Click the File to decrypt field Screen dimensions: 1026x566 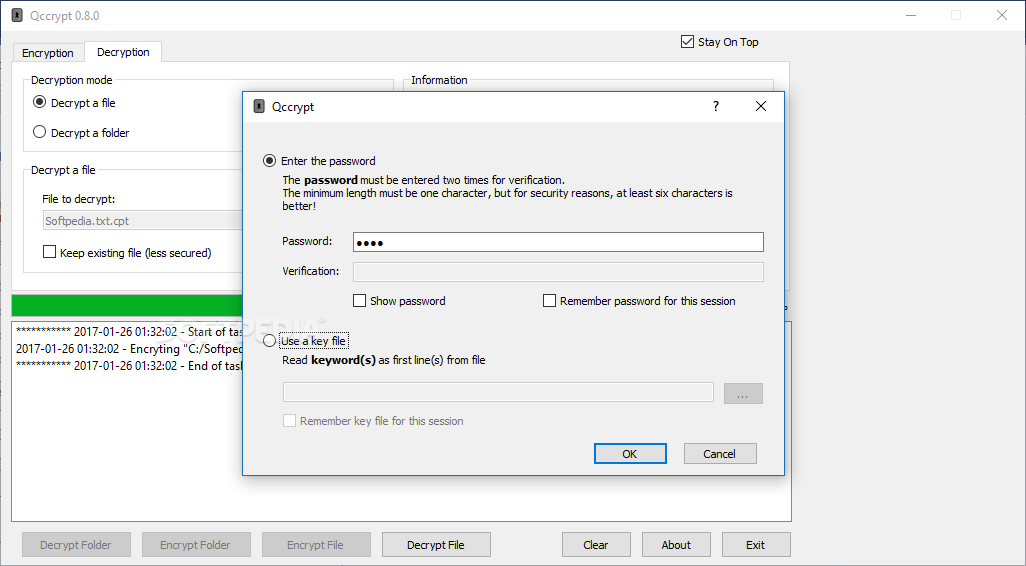143,221
